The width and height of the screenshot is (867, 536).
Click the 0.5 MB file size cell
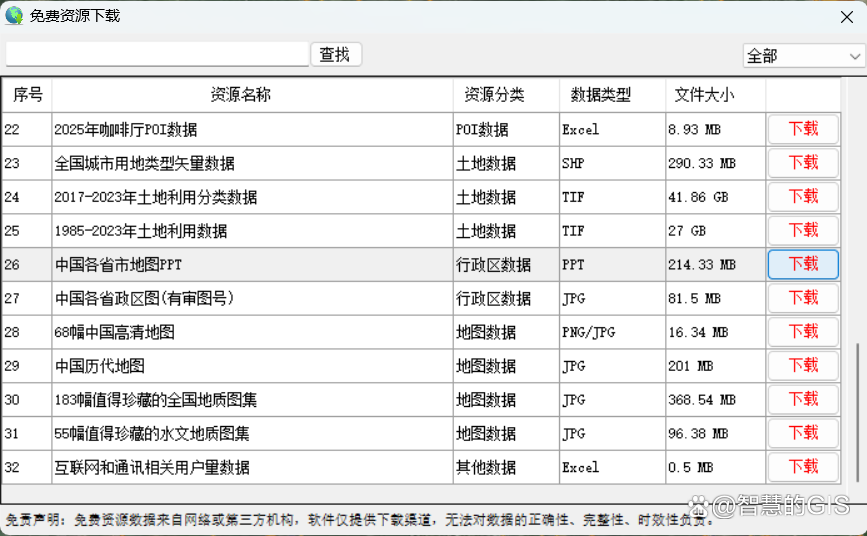715,467
